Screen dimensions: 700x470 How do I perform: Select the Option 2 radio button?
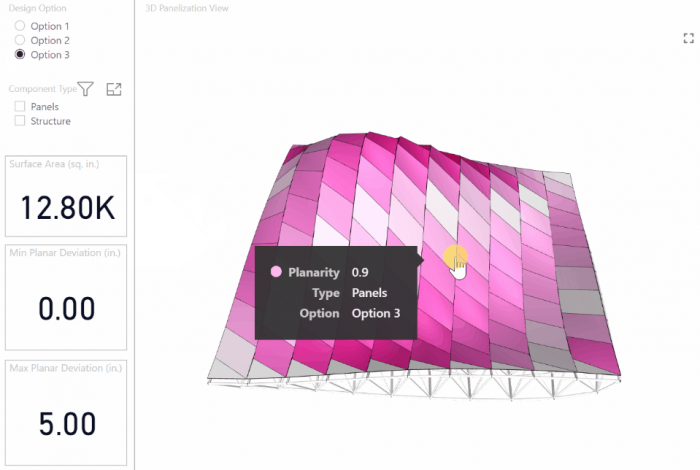tap(20, 40)
